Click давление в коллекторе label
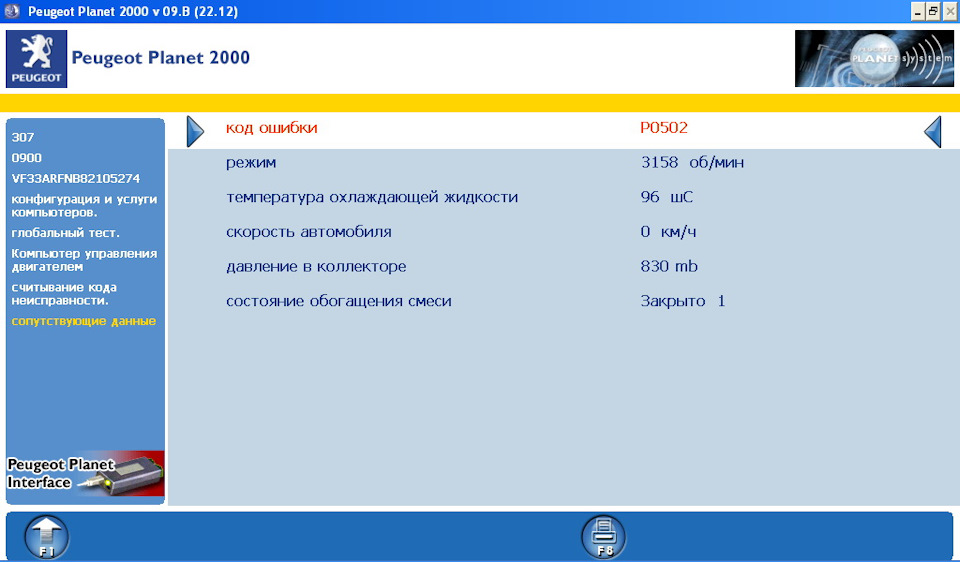The height and width of the screenshot is (562, 960). click(x=316, y=267)
